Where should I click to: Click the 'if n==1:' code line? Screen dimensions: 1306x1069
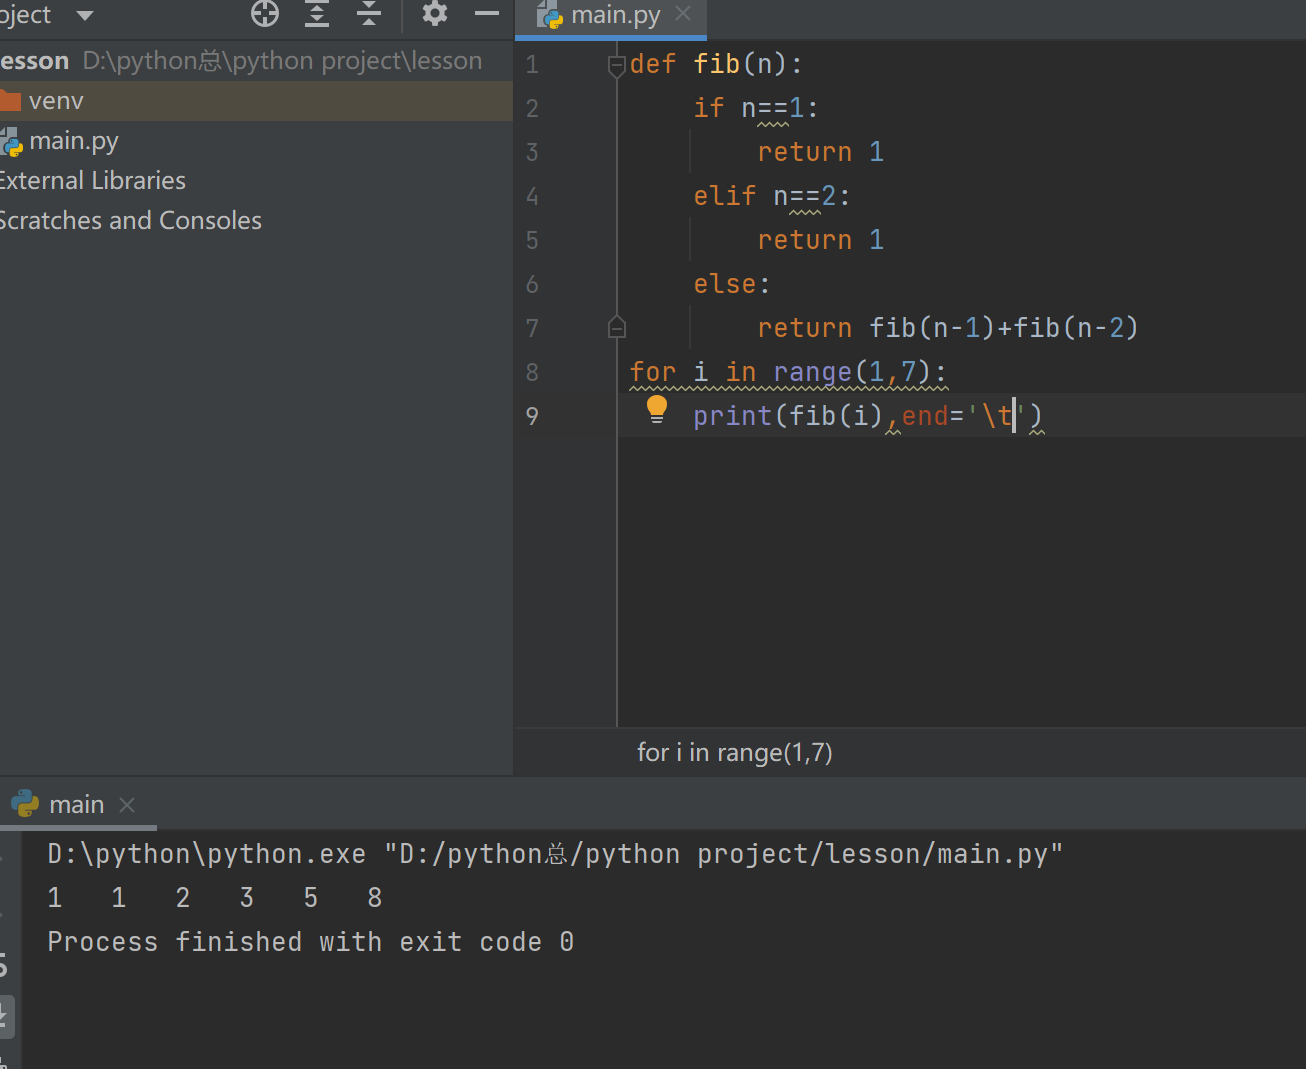756,108
